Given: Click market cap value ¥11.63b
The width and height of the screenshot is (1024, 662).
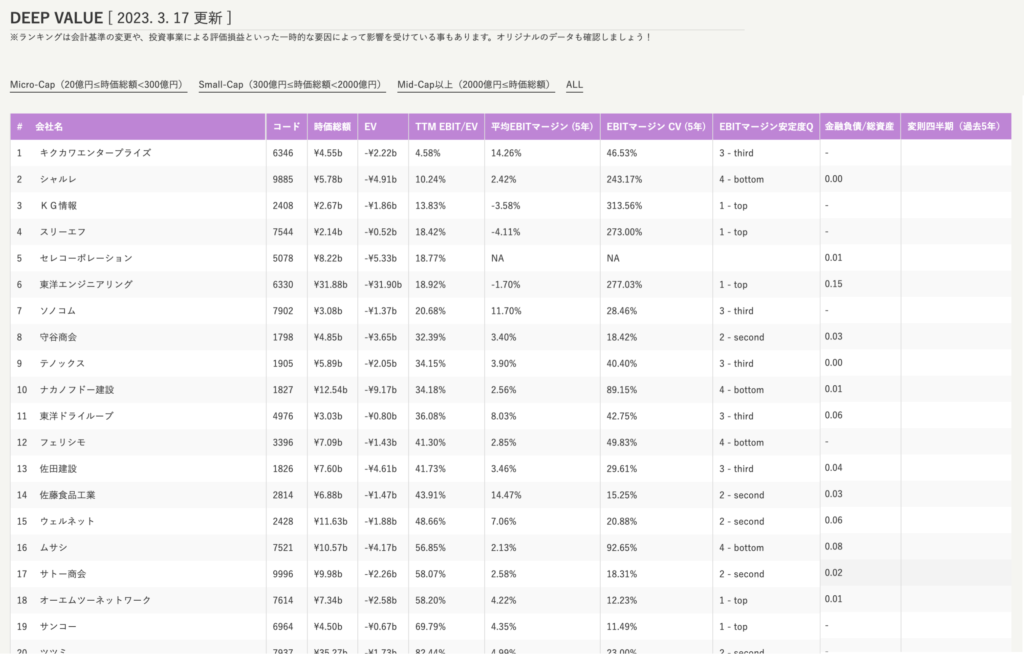Looking at the screenshot, I should point(330,522).
